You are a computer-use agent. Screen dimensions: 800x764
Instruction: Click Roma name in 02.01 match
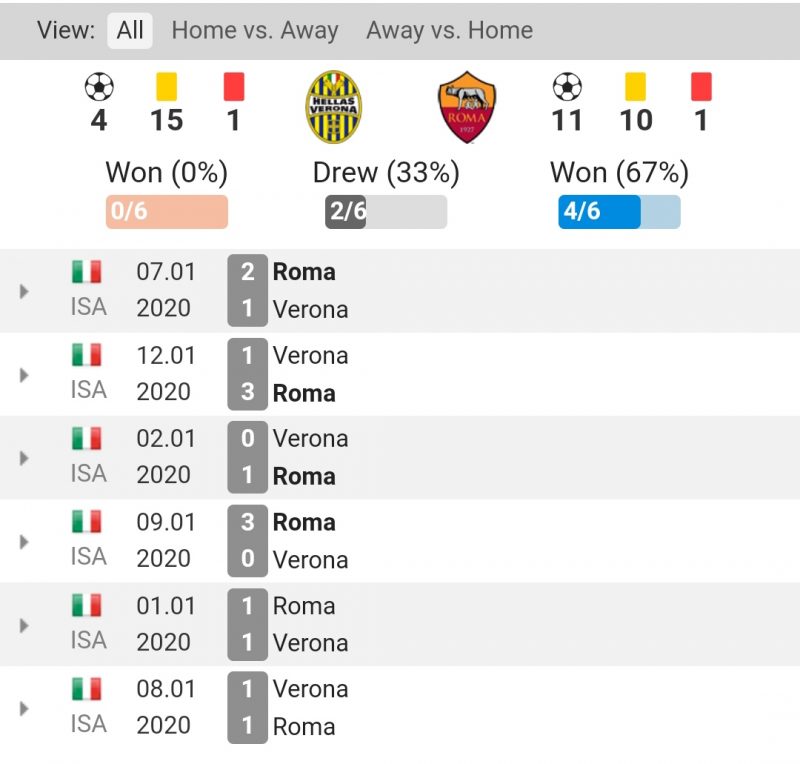[x=304, y=477]
